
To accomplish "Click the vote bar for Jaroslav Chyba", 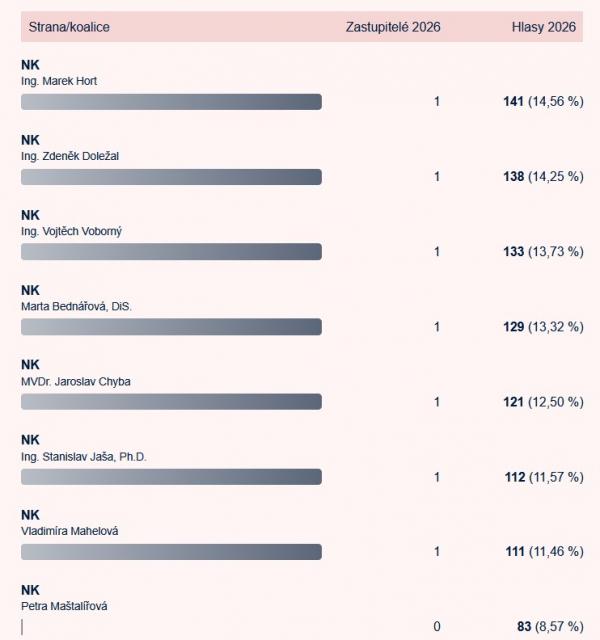I will tap(171, 402).
